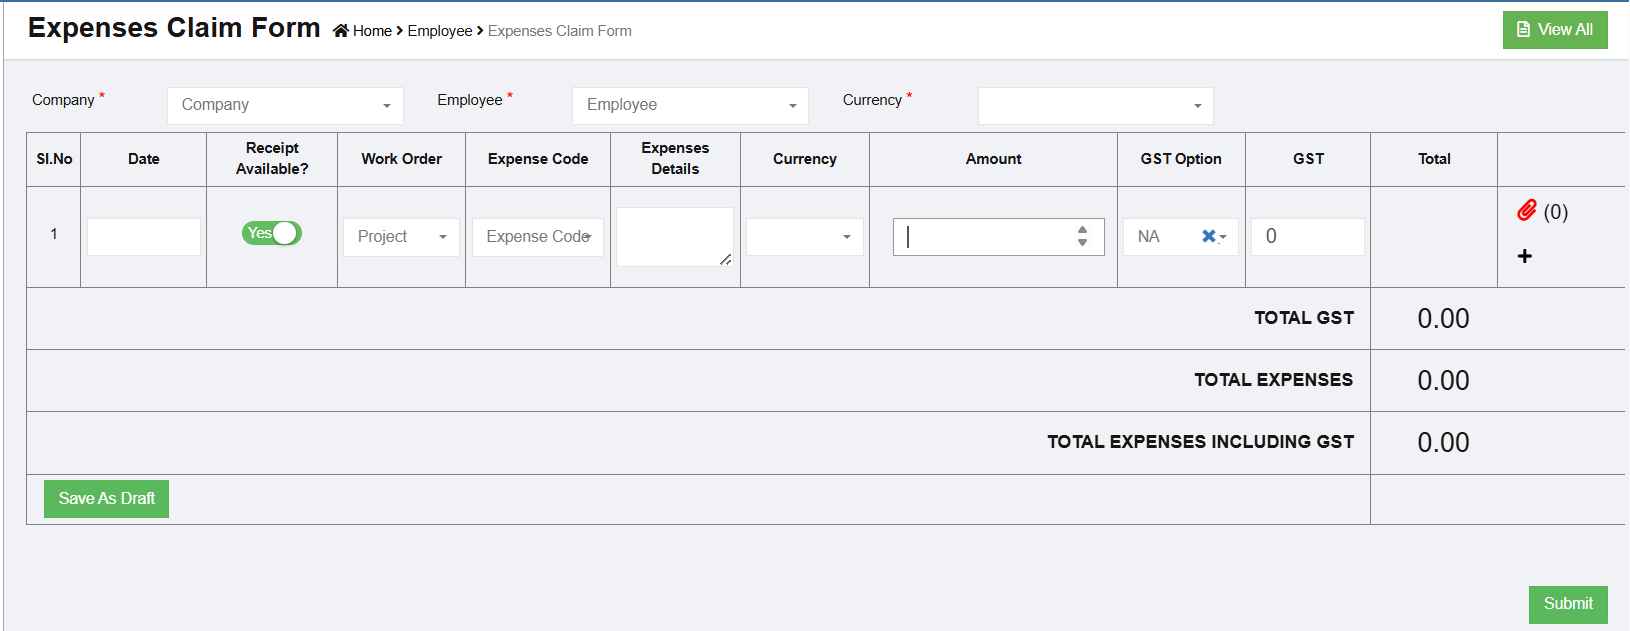The height and width of the screenshot is (631, 1630).
Task: Click the Expenses Details text area
Action: click(675, 237)
